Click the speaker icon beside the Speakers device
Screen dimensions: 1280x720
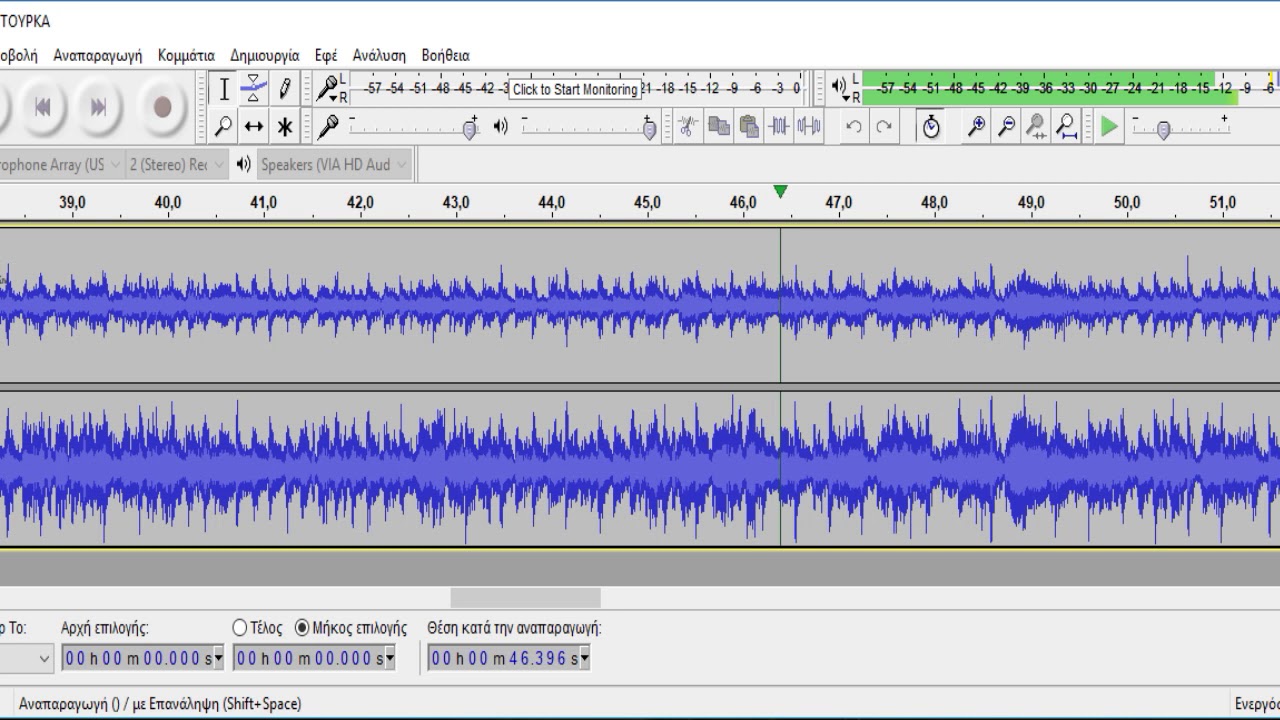(243, 164)
